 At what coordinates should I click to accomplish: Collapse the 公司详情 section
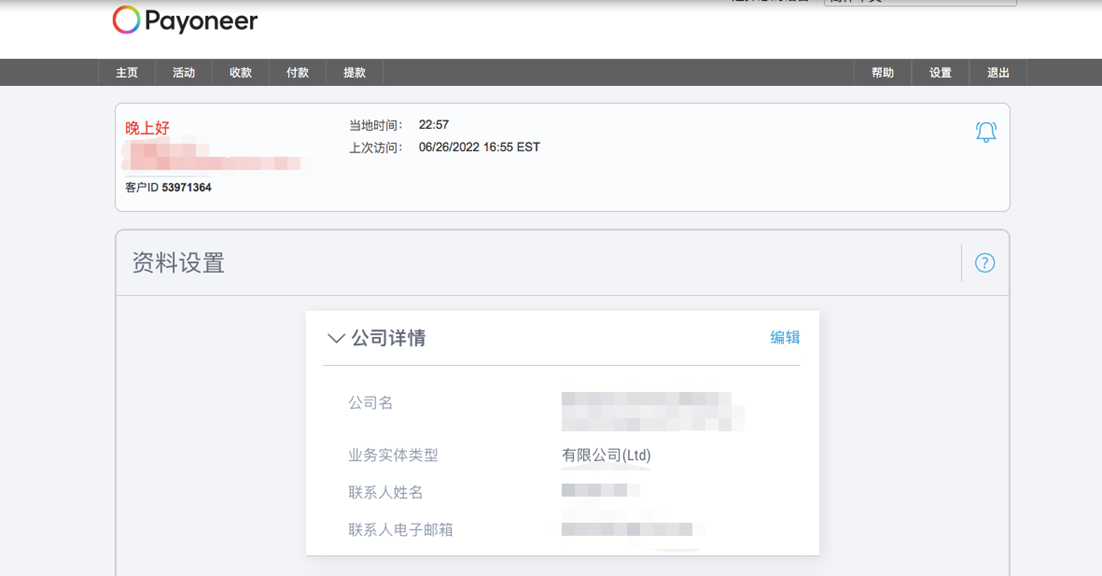coord(335,338)
